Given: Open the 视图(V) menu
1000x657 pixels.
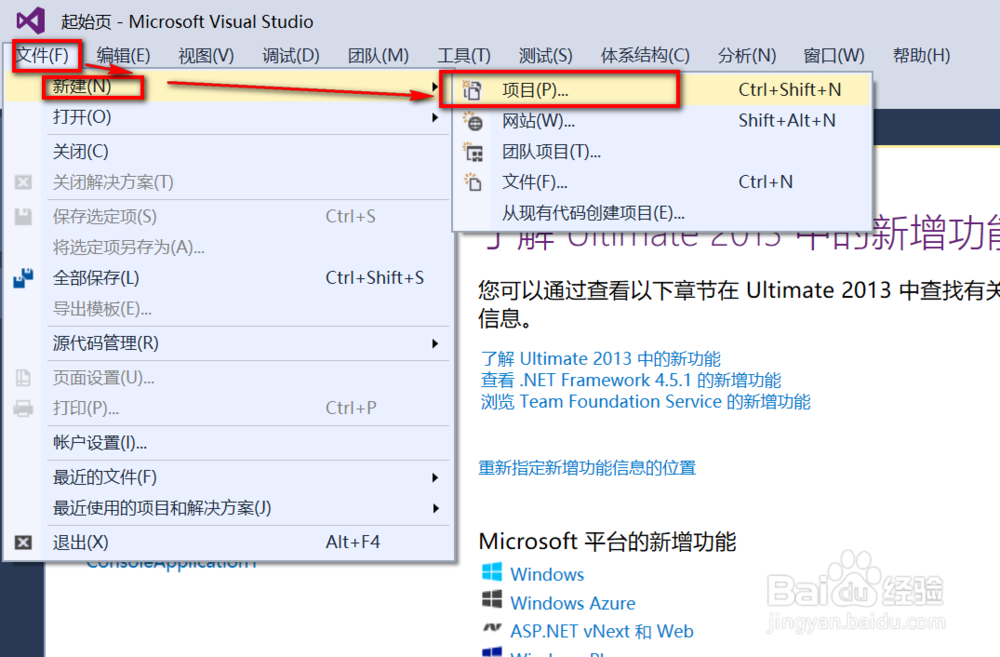Looking at the screenshot, I should tap(205, 55).
